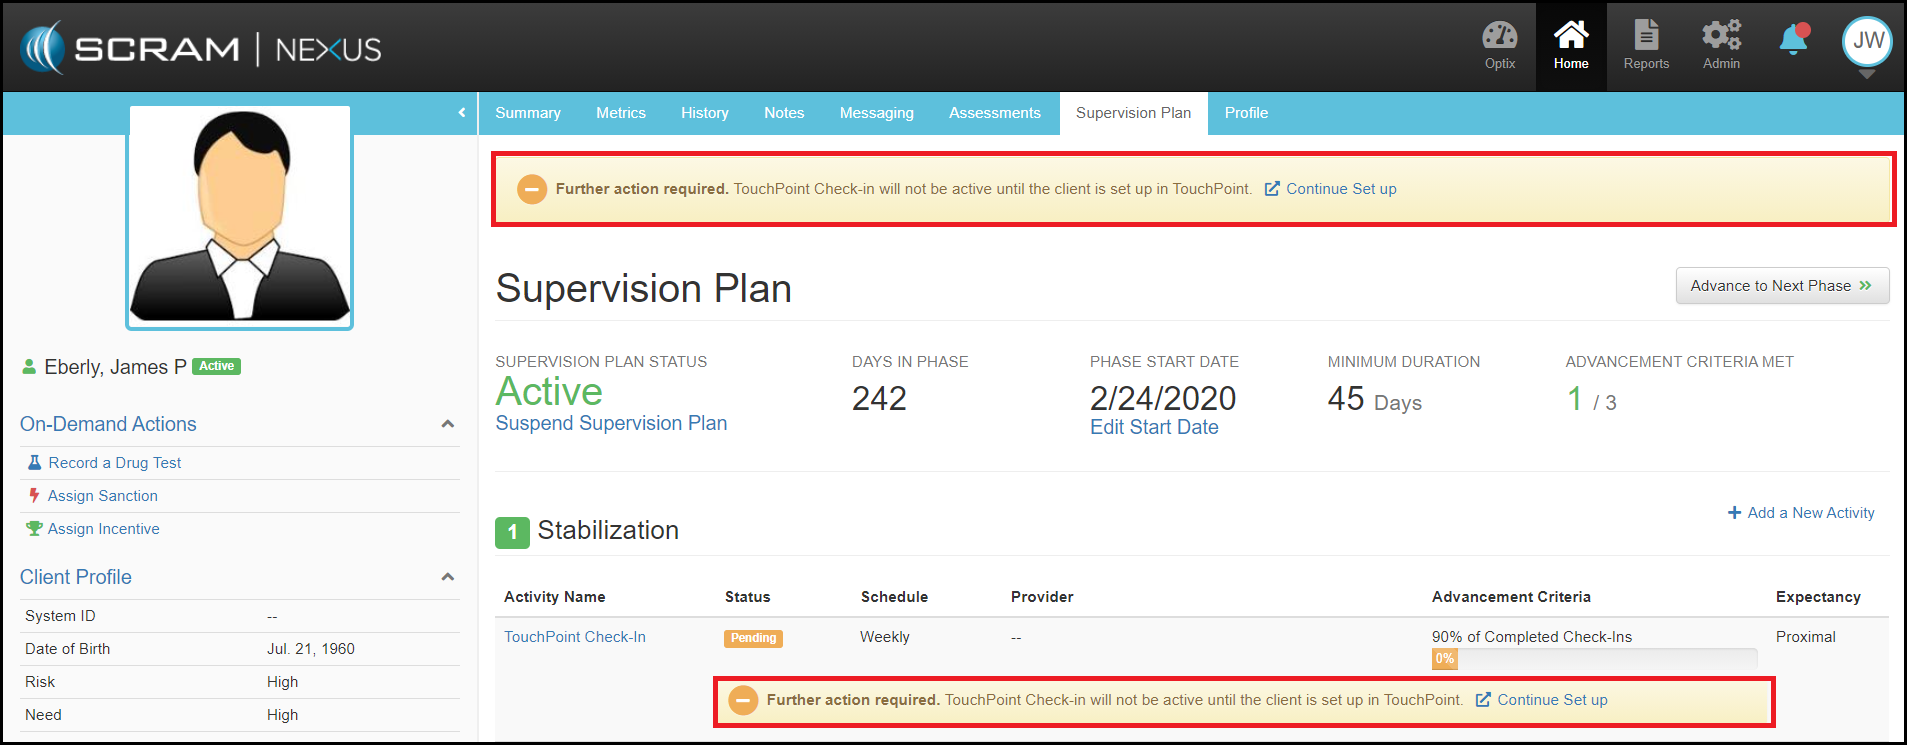Click Record a Drug Test

(114, 463)
